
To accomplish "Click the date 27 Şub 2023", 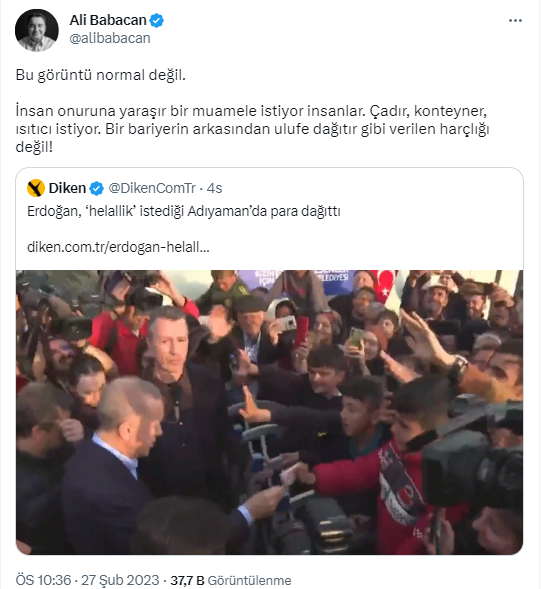I will click(x=120, y=580).
